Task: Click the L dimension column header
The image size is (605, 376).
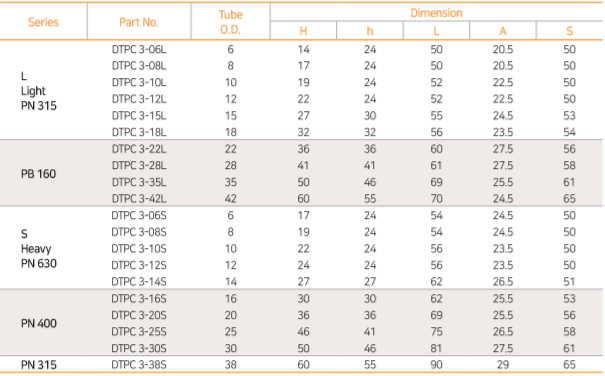Action: pos(436,31)
